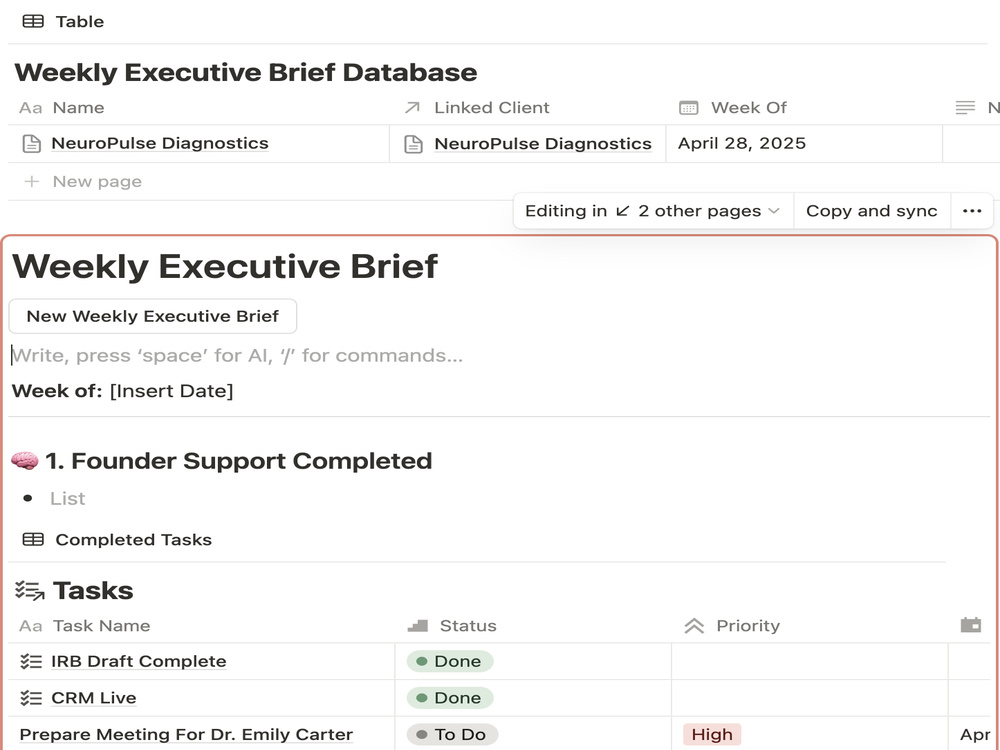
Task: Click empty Priority cell for IRB Draft Complete
Action: click(810, 661)
